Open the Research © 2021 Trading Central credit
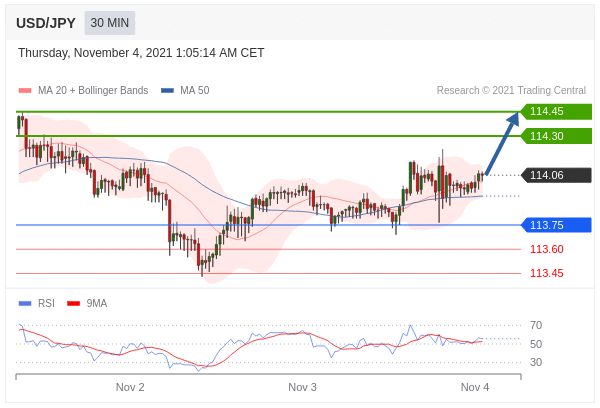Screen dimensions: 600x408 [x=511, y=90]
